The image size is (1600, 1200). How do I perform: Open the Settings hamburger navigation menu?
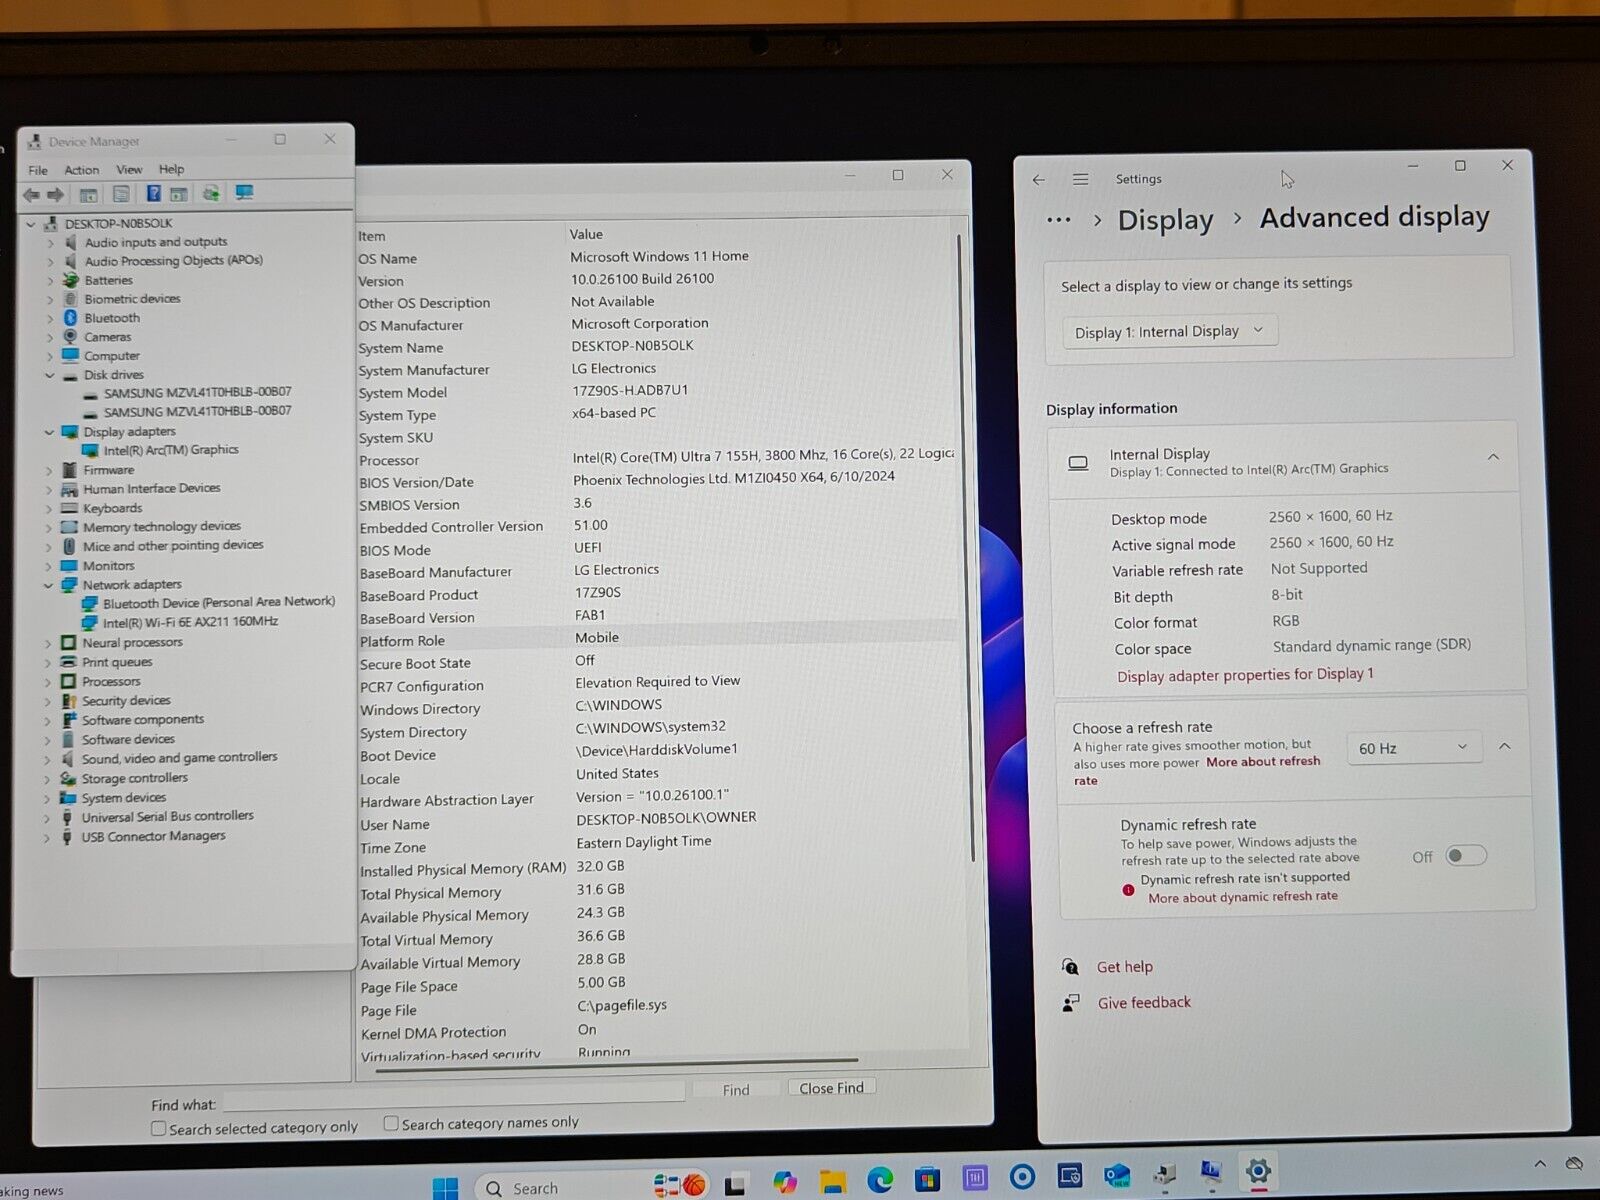(1080, 179)
